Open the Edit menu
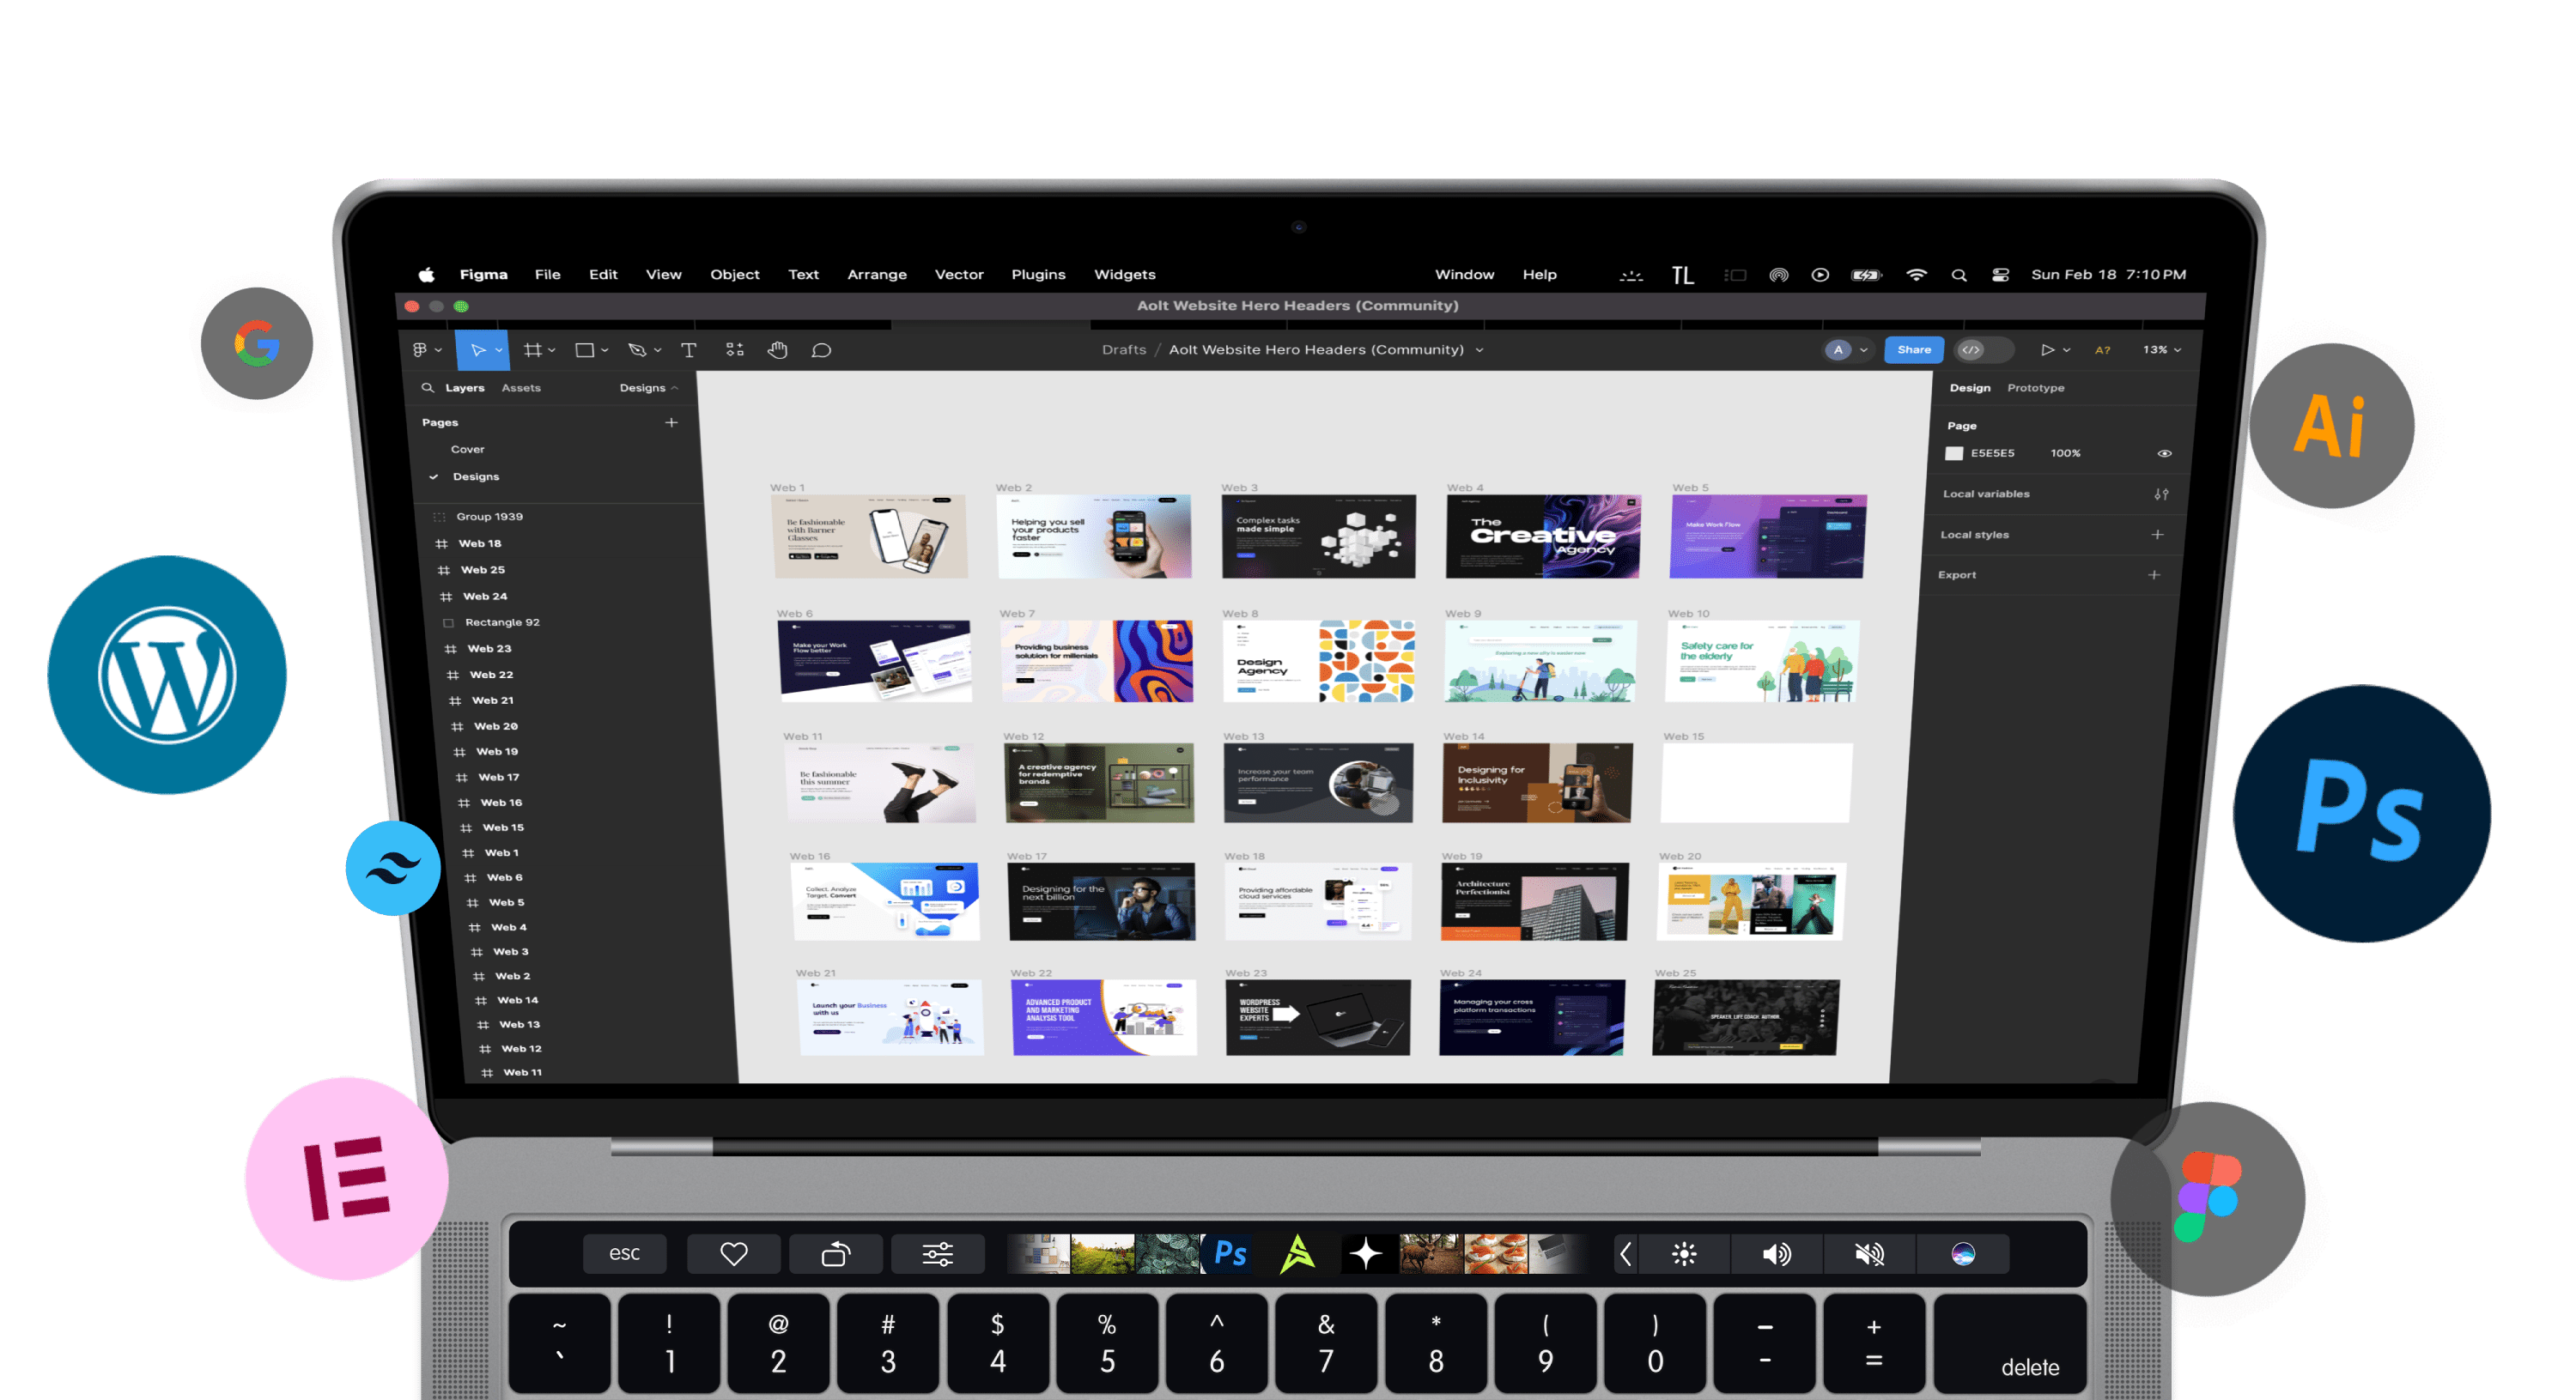2576x1400 pixels. (603, 274)
